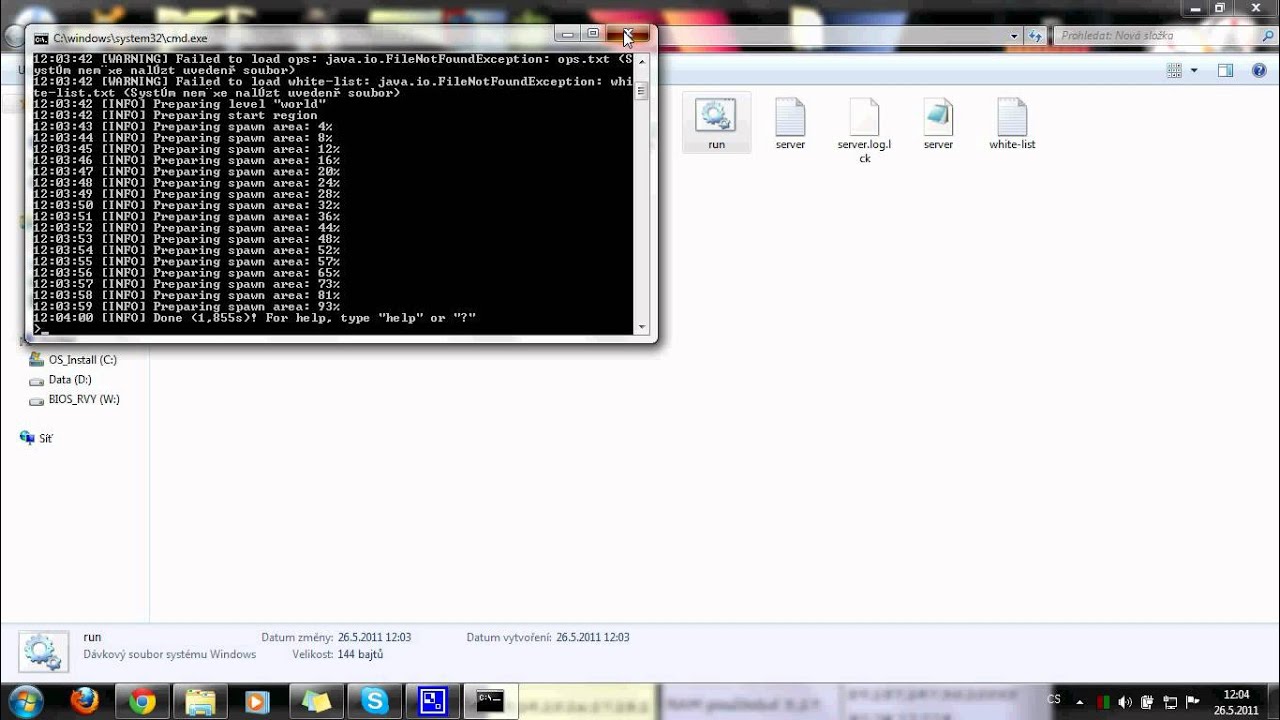Select the server text file beside run
Viewport: 1280px width, 720px height.
790,123
